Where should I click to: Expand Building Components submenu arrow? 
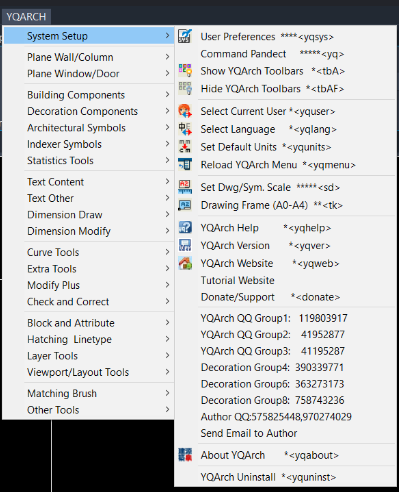[x=167, y=95]
